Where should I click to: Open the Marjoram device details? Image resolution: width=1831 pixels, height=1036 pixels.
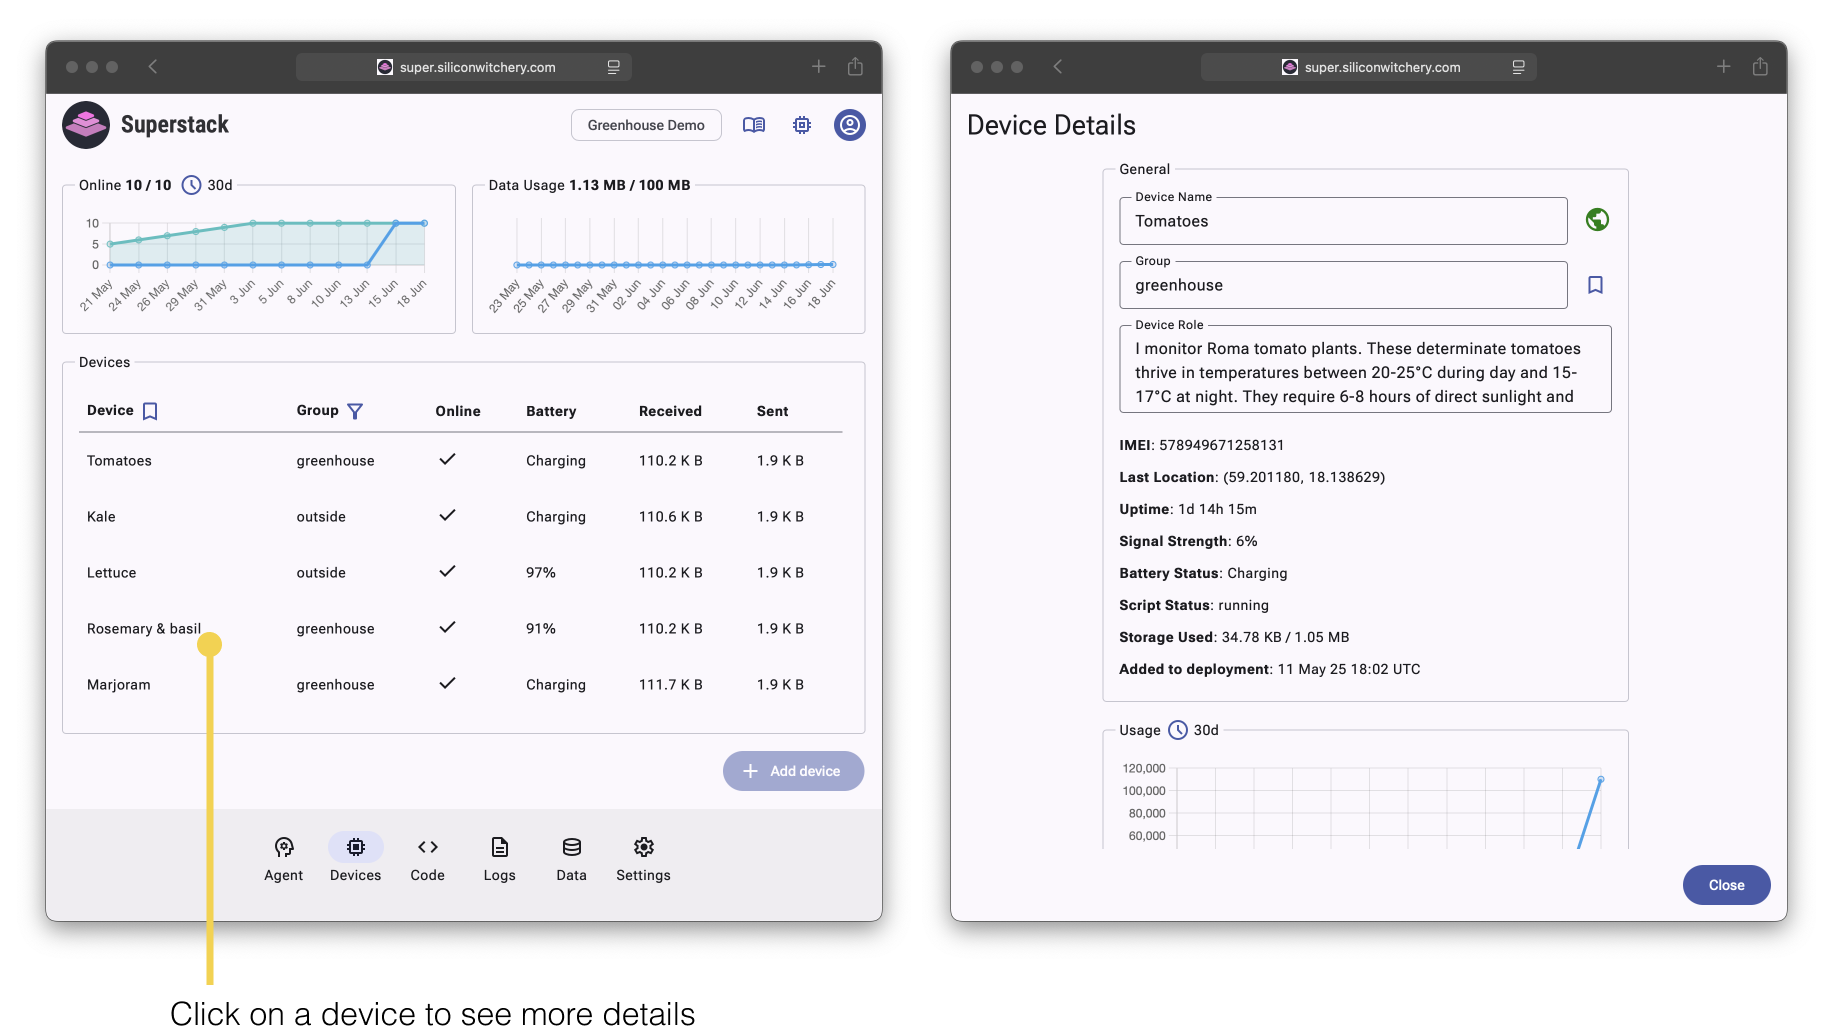click(460, 685)
